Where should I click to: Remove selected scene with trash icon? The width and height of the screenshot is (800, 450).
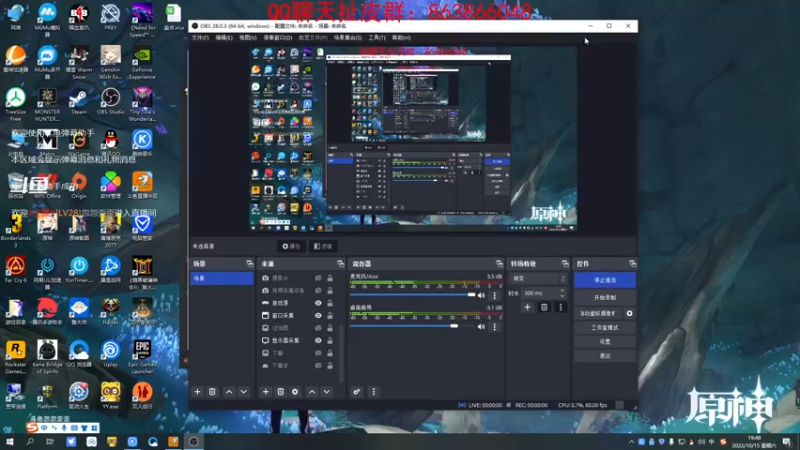[x=212, y=392]
